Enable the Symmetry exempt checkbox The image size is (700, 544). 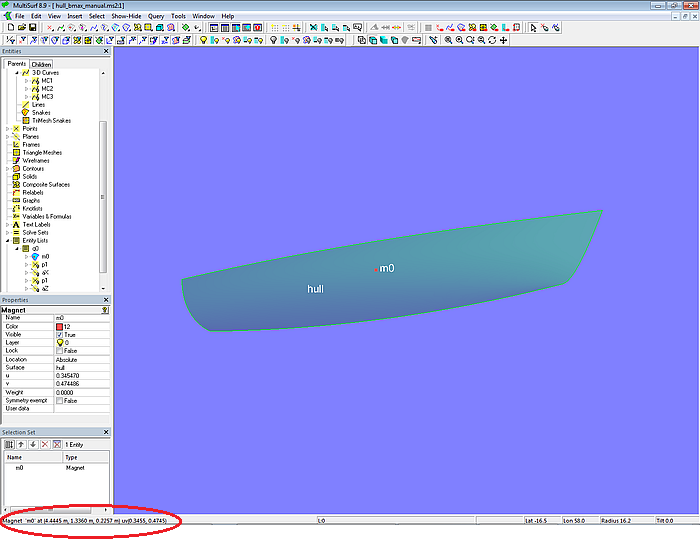[60, 400]
